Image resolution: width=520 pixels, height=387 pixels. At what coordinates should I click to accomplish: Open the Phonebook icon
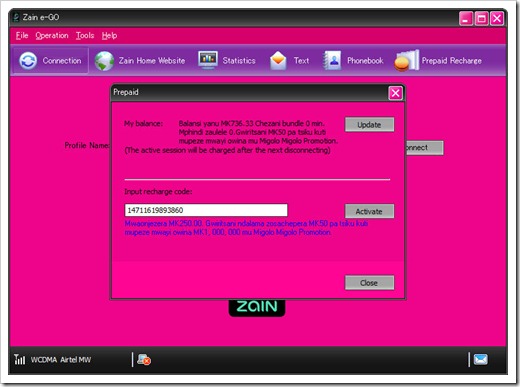pyautogui.click(x=332, y=60)
